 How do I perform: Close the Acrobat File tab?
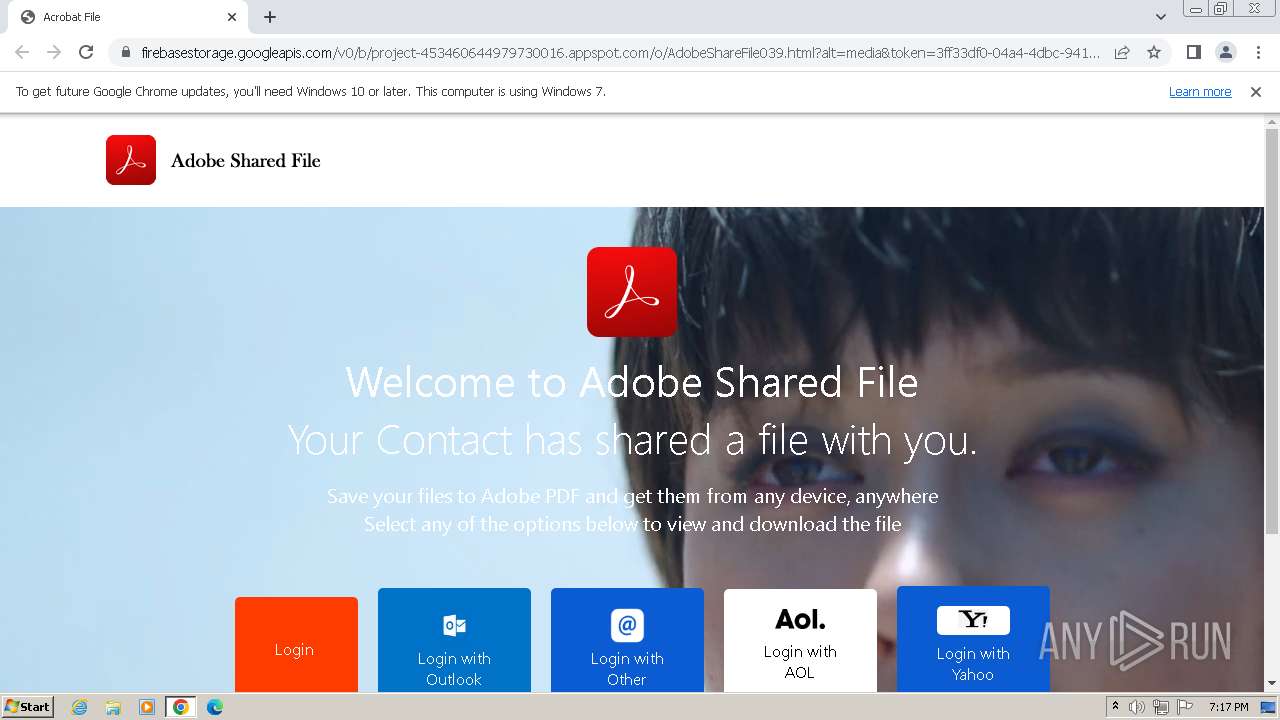click(232, 17)
